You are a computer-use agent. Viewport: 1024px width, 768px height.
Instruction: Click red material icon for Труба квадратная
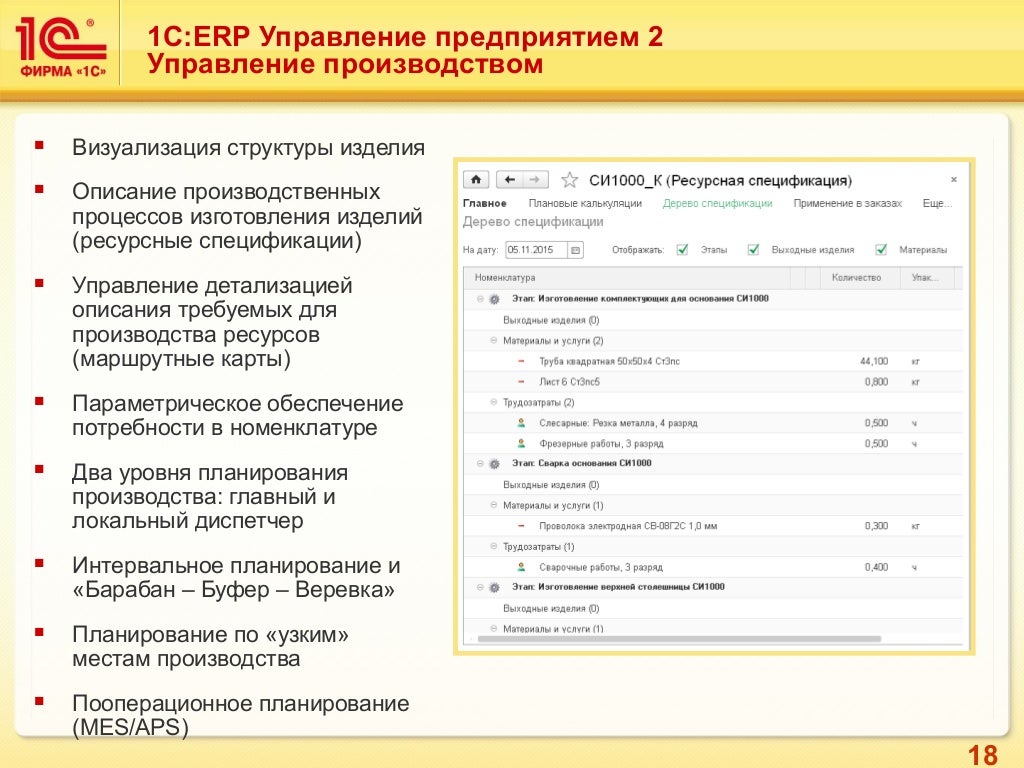click(x=521, y=361)
